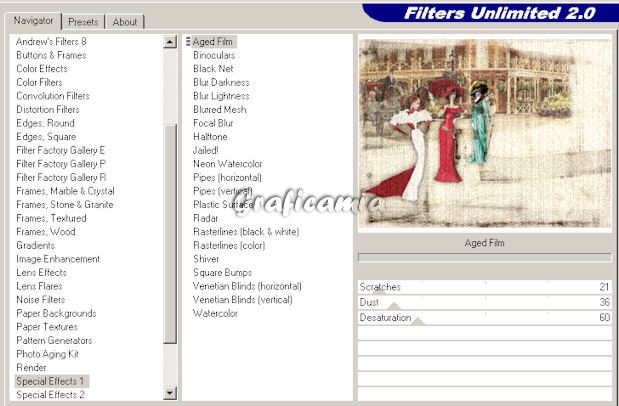The width and height of the screenshot is (619, 406).
Task: Open the Paper Backgrounds category
Action: click(x=56, y=314)
